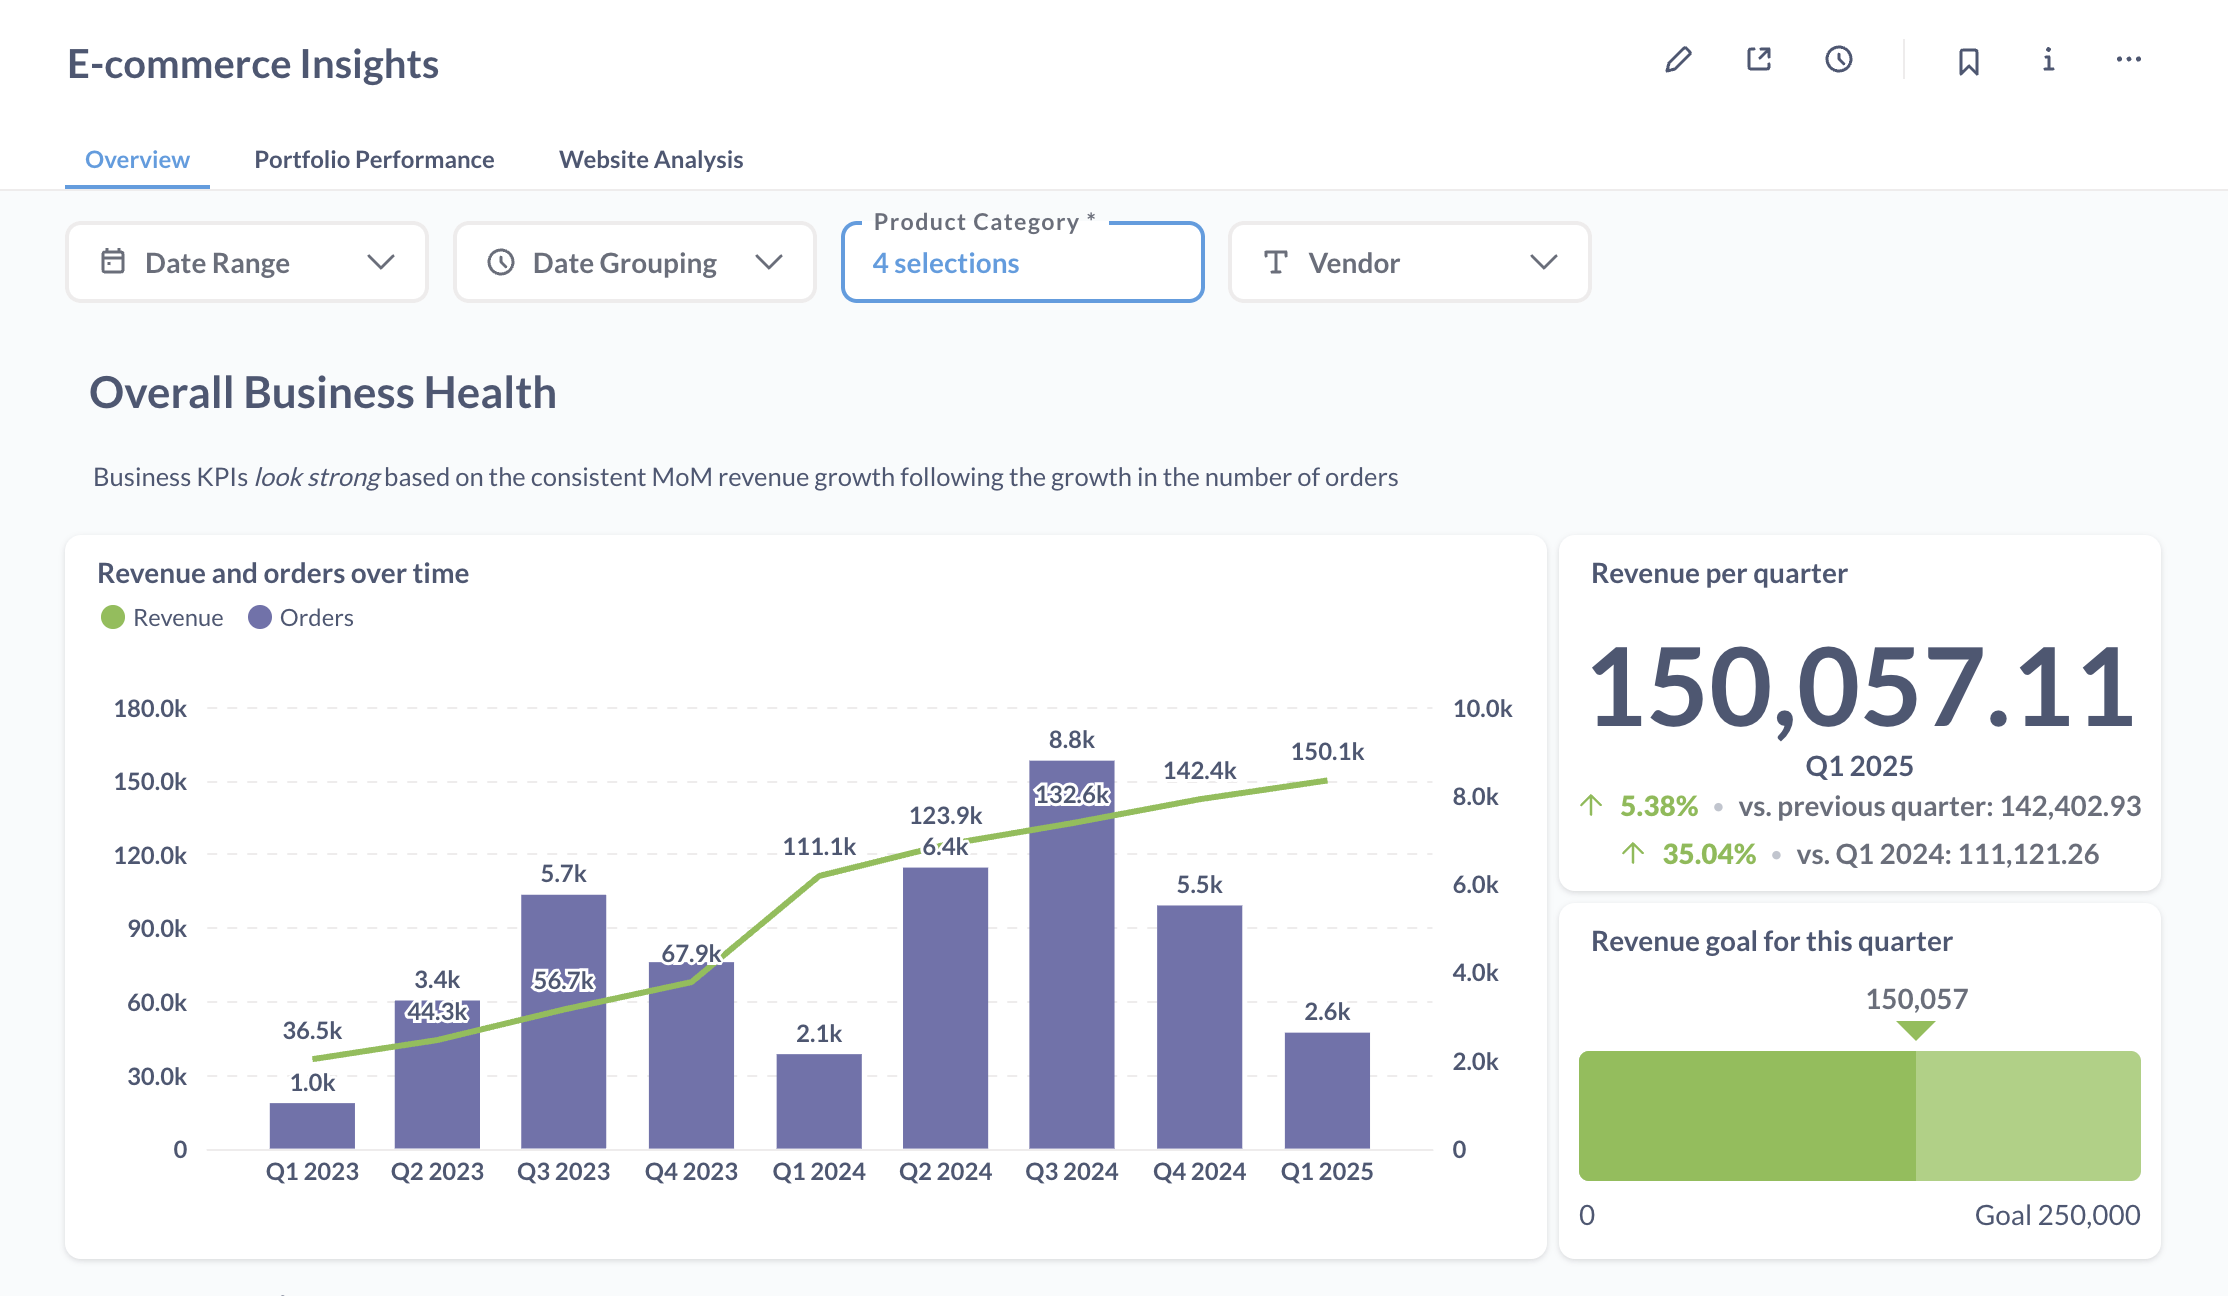Viewport: 2228px width, 1296px height.
Task: Hide the green Revenue legend dot
Action: point(112,617)
